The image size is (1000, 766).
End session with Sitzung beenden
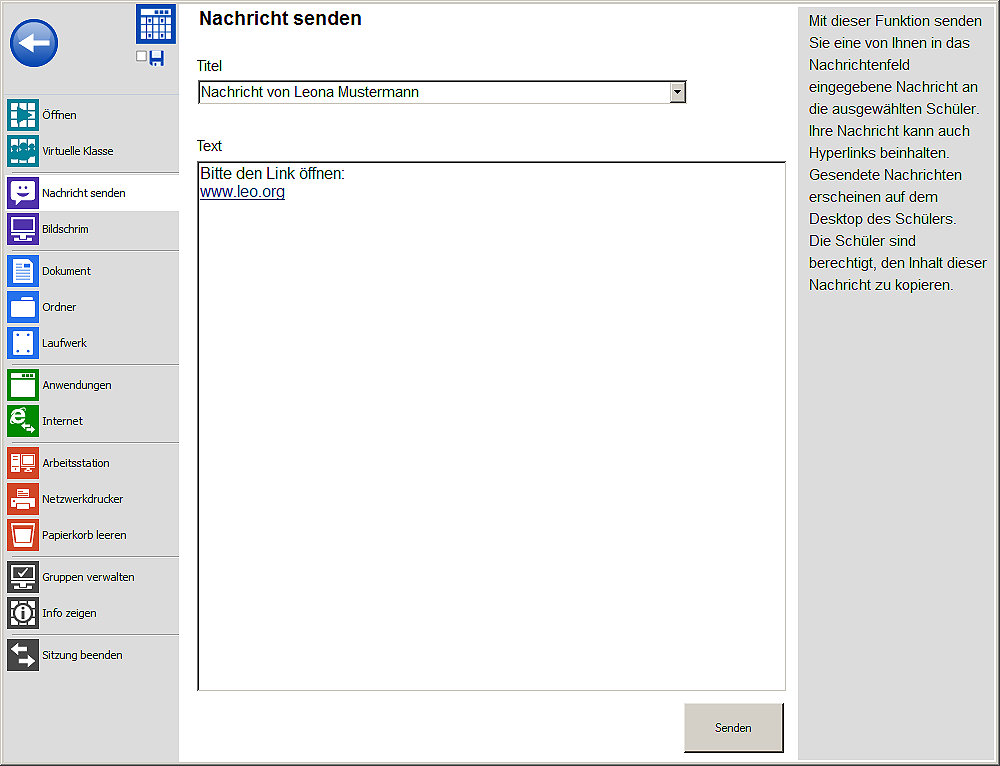point(23,655)
